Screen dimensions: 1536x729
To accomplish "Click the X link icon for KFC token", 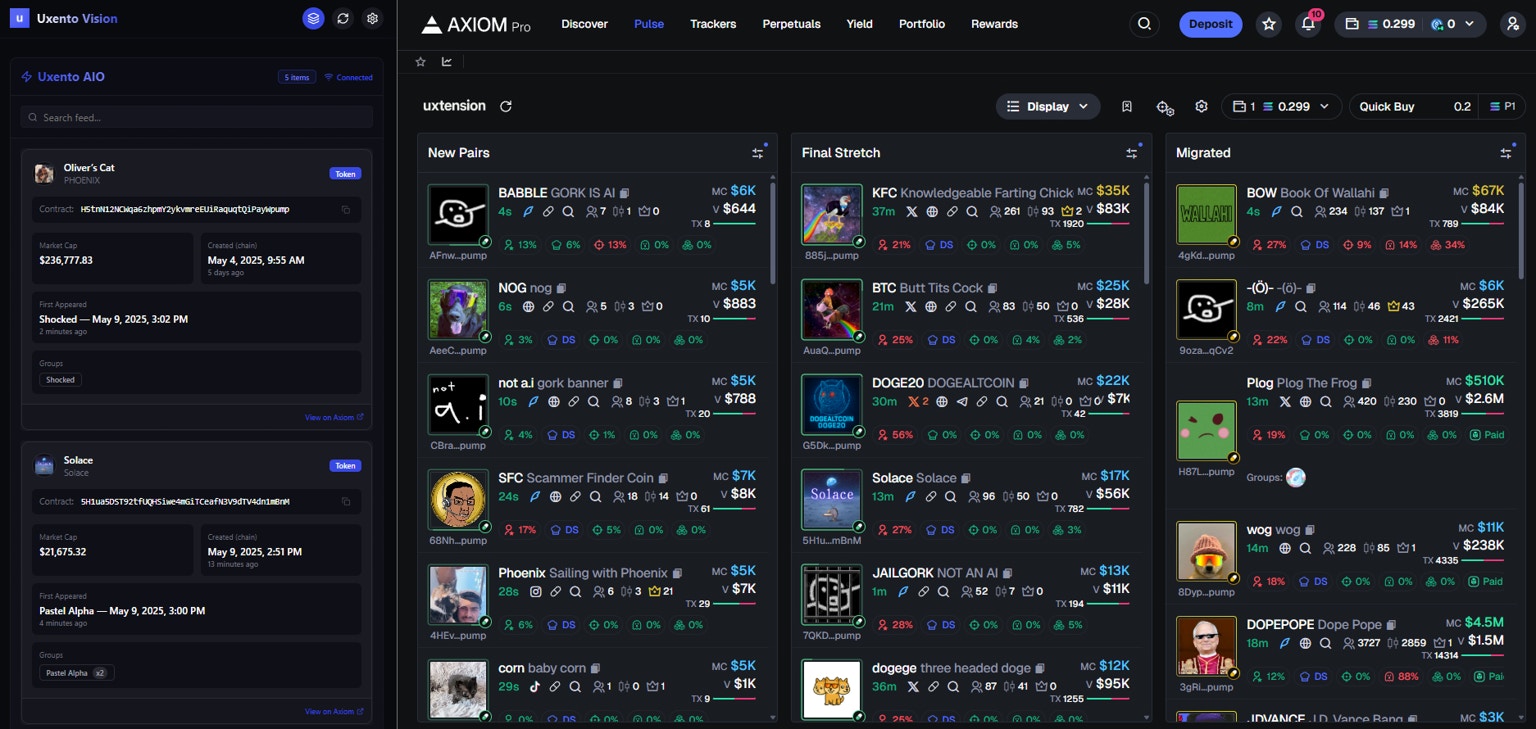I will point(912,211).
